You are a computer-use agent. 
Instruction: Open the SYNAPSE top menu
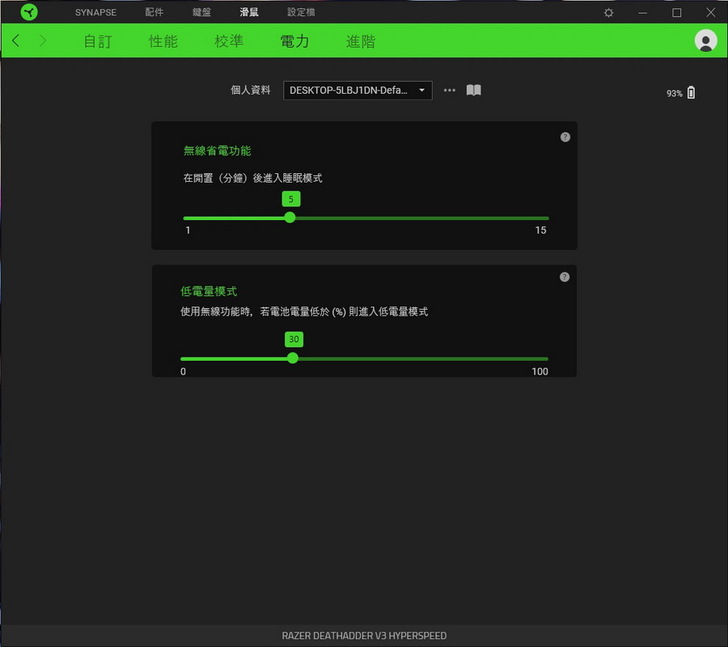tap(96, 13)
